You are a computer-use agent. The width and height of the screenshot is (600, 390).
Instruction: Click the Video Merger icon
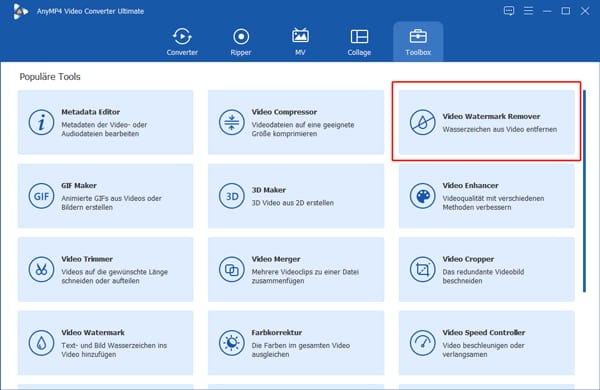click(232, 269)
